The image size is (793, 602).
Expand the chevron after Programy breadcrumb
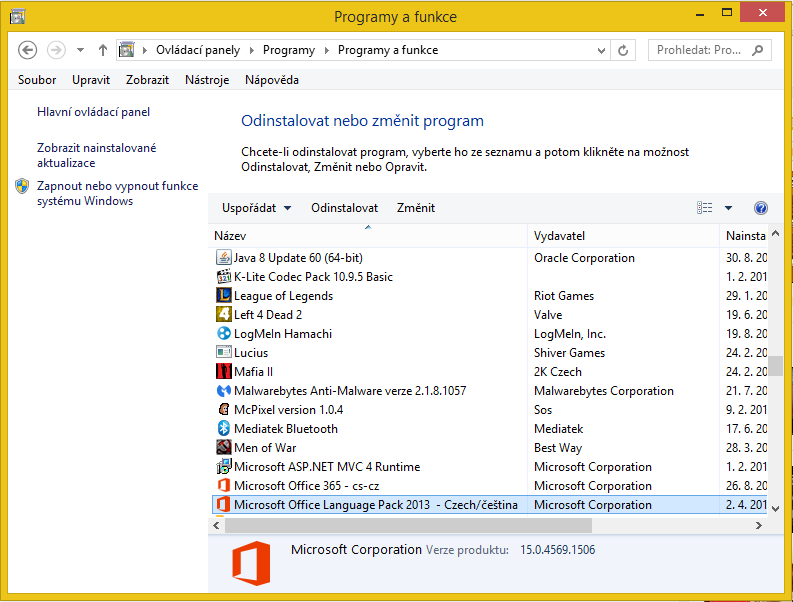tap(327, 50)
